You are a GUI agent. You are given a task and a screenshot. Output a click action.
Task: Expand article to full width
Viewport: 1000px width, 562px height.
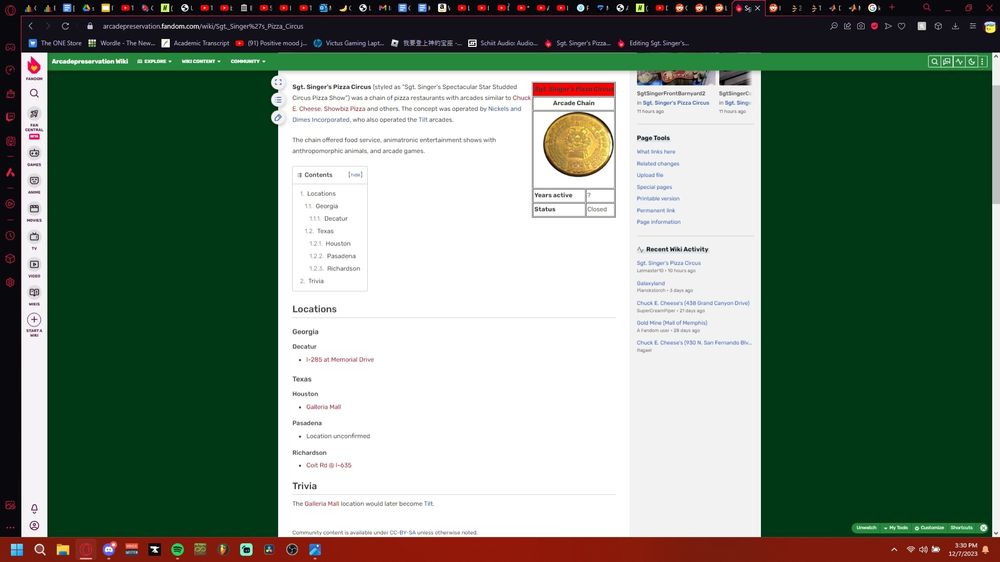point(278,82)
